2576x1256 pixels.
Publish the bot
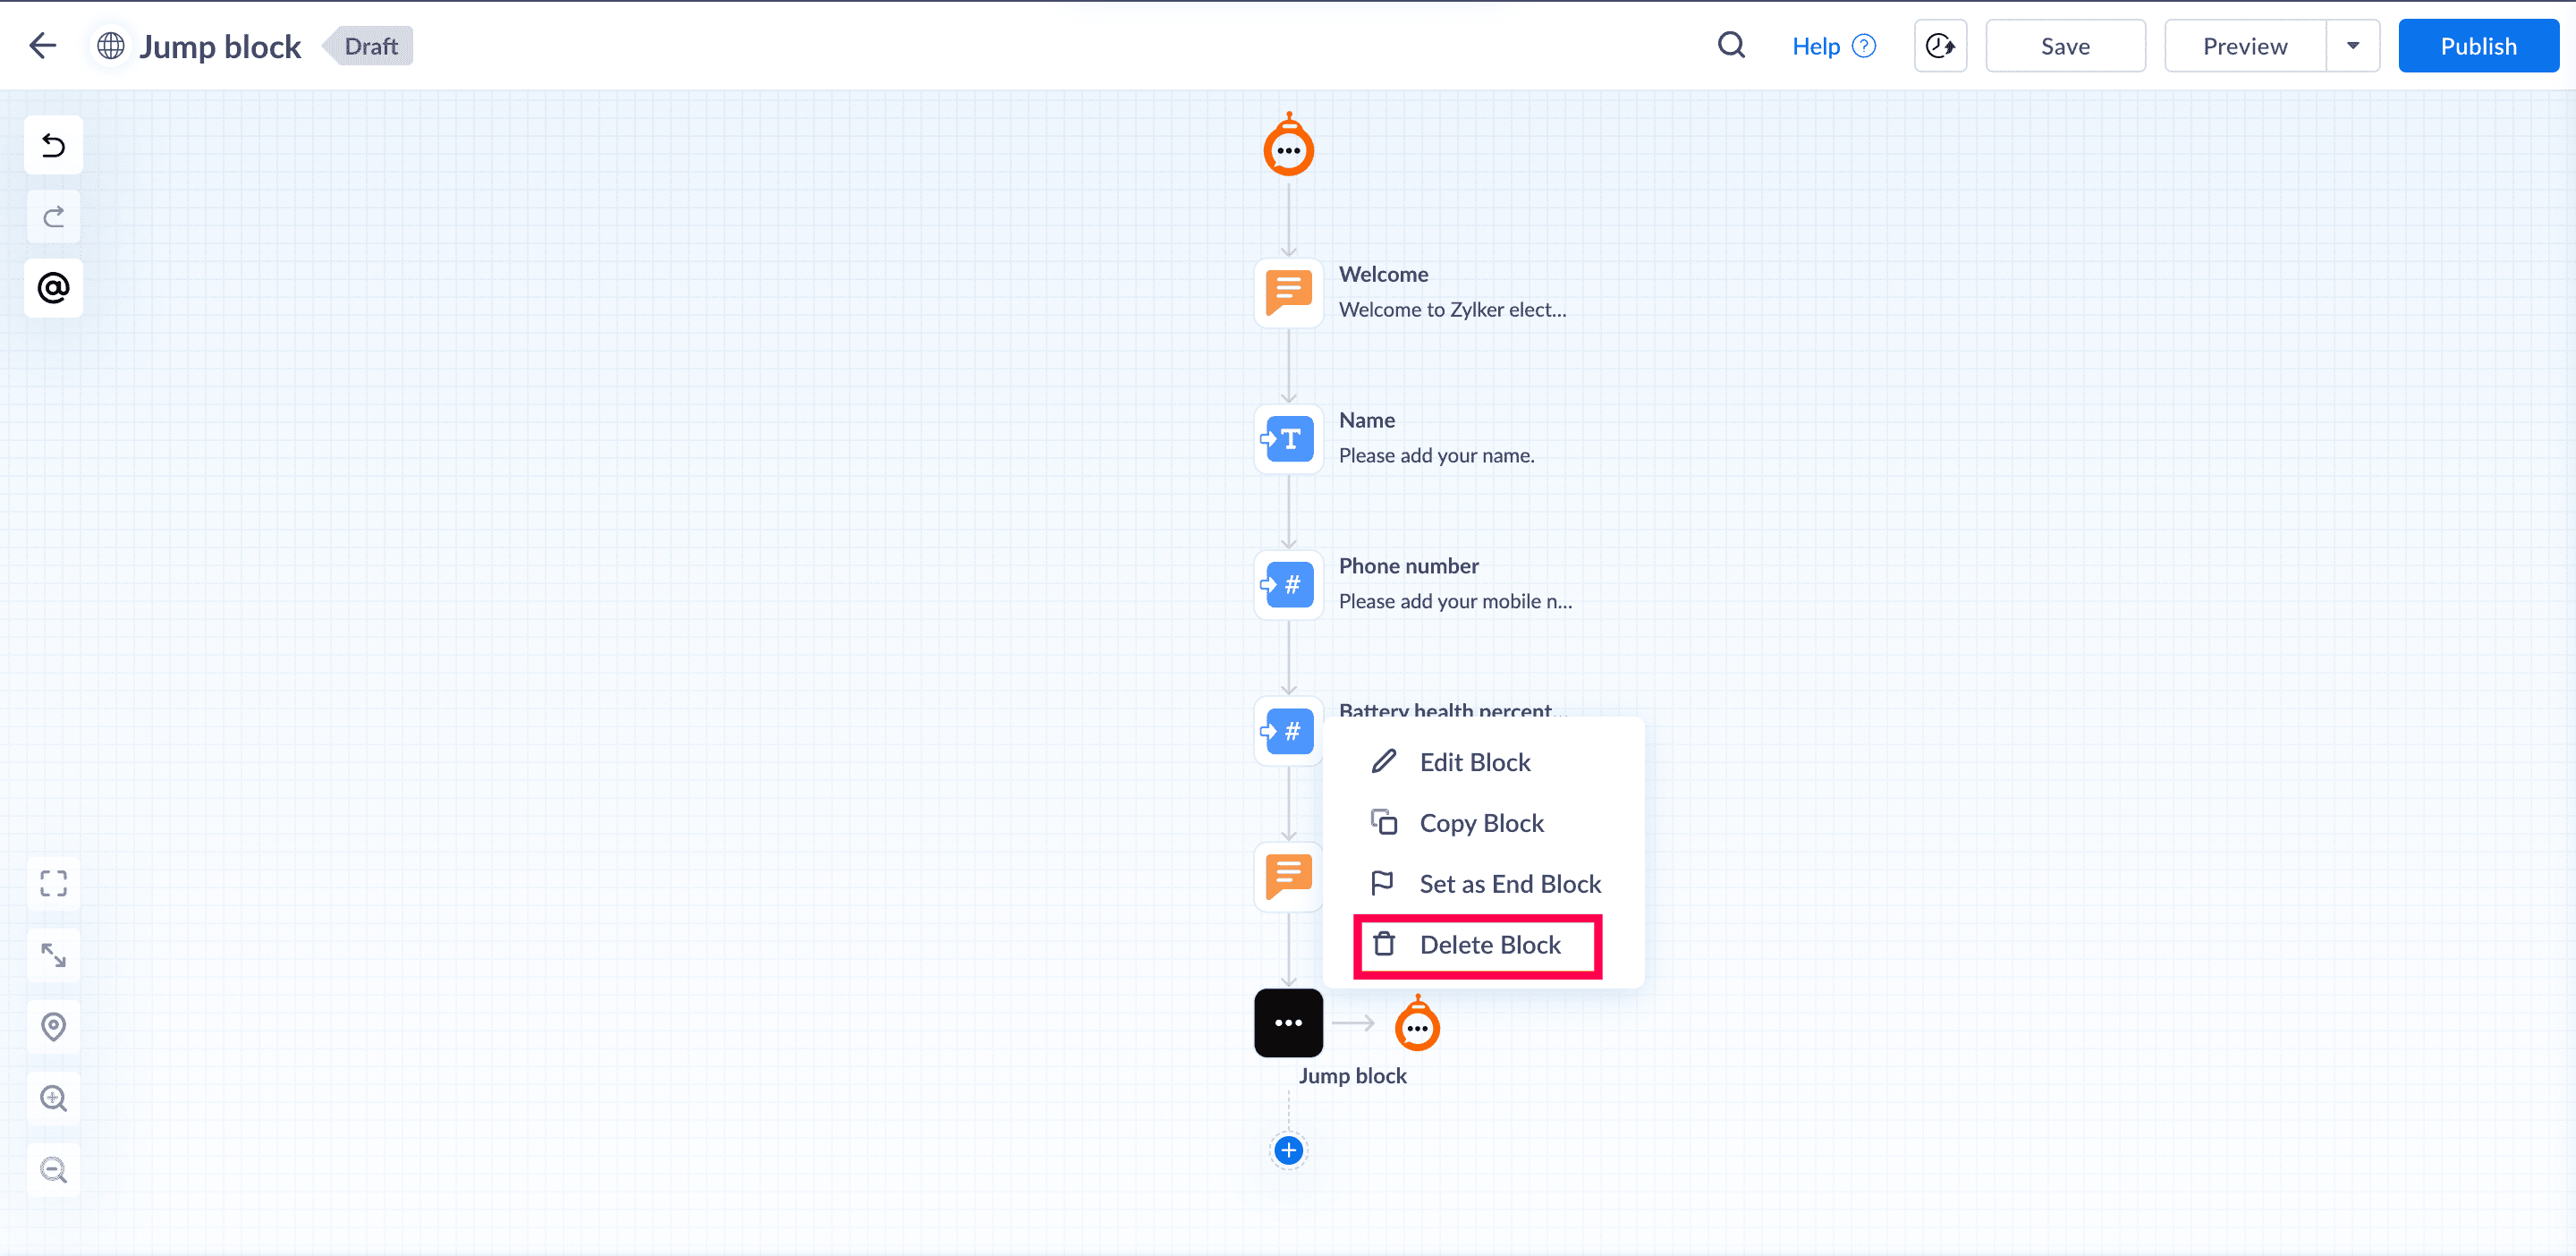pos(2478,46)
